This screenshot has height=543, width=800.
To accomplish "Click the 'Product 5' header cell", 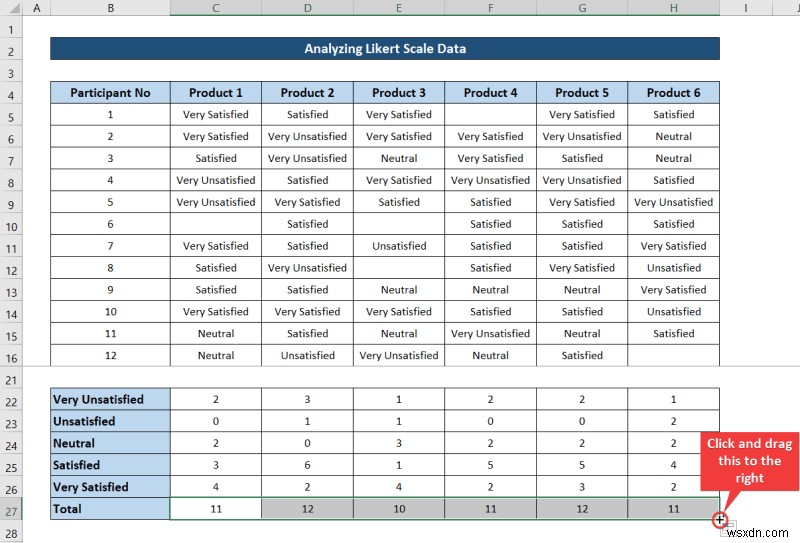I will point(582,93).
